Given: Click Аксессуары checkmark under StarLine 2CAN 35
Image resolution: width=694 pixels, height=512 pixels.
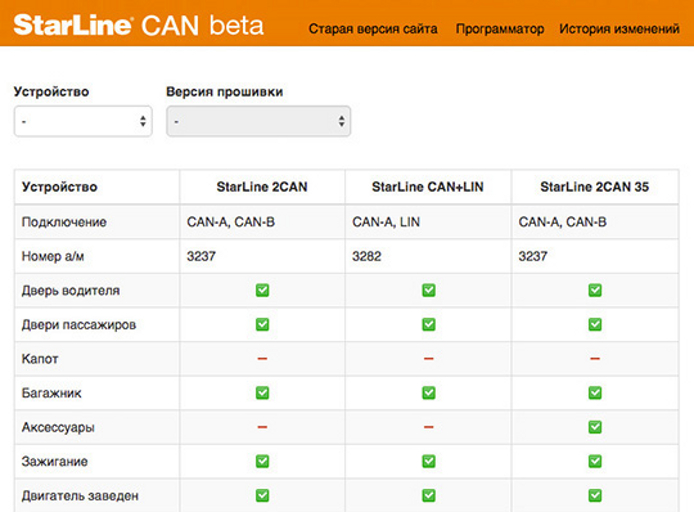Looking at the screenshot, I should click(595, 427).
